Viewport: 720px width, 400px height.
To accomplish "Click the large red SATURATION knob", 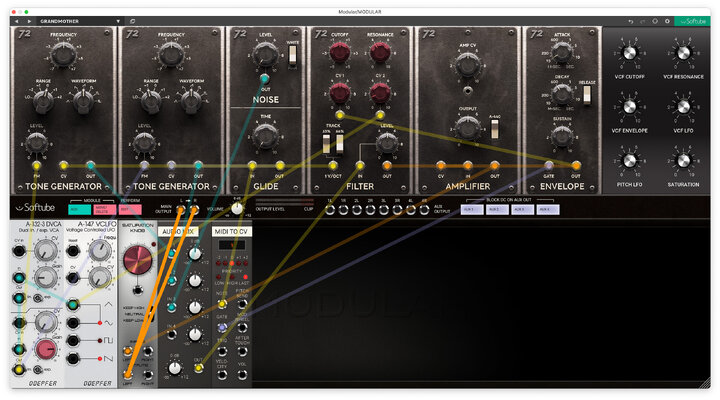I will (137, 259).
